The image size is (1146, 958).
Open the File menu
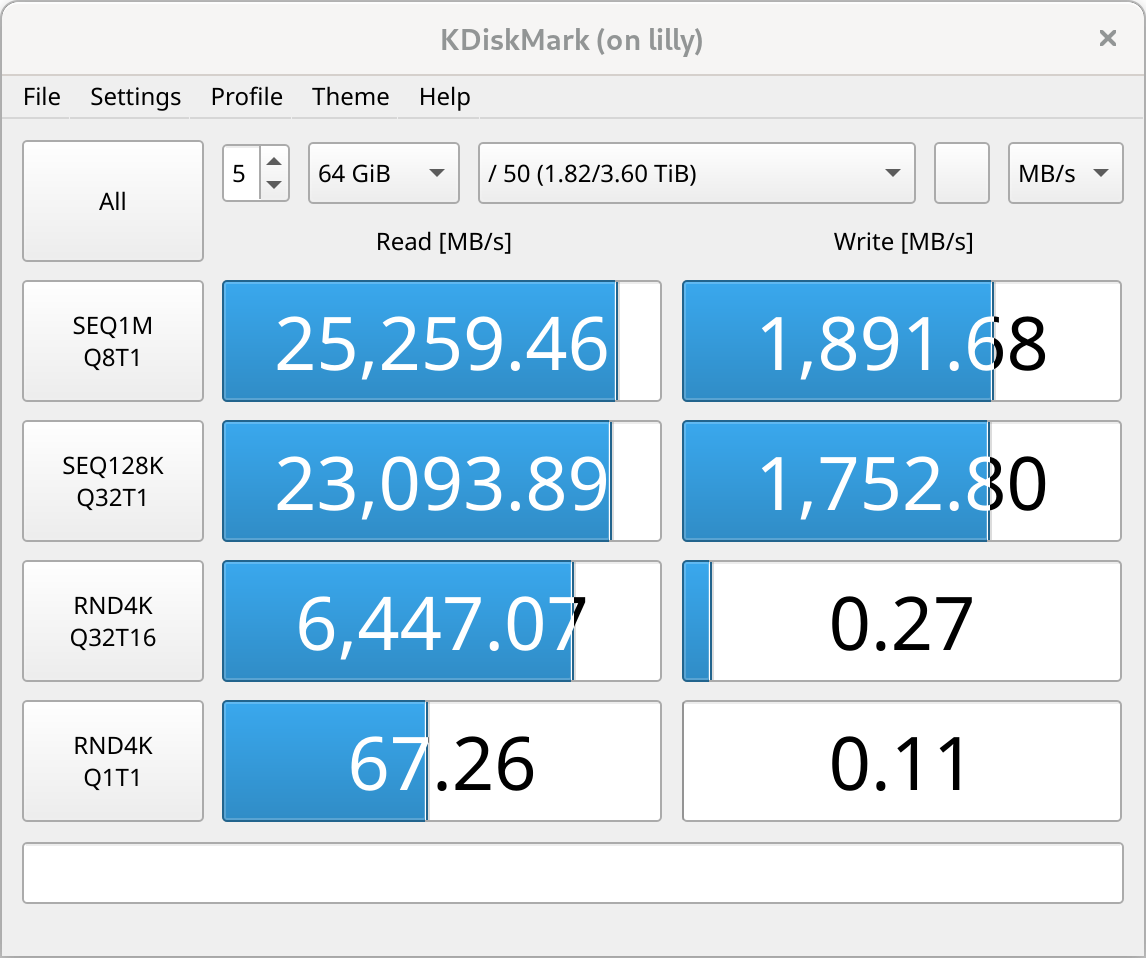click(x=41, y=97)
